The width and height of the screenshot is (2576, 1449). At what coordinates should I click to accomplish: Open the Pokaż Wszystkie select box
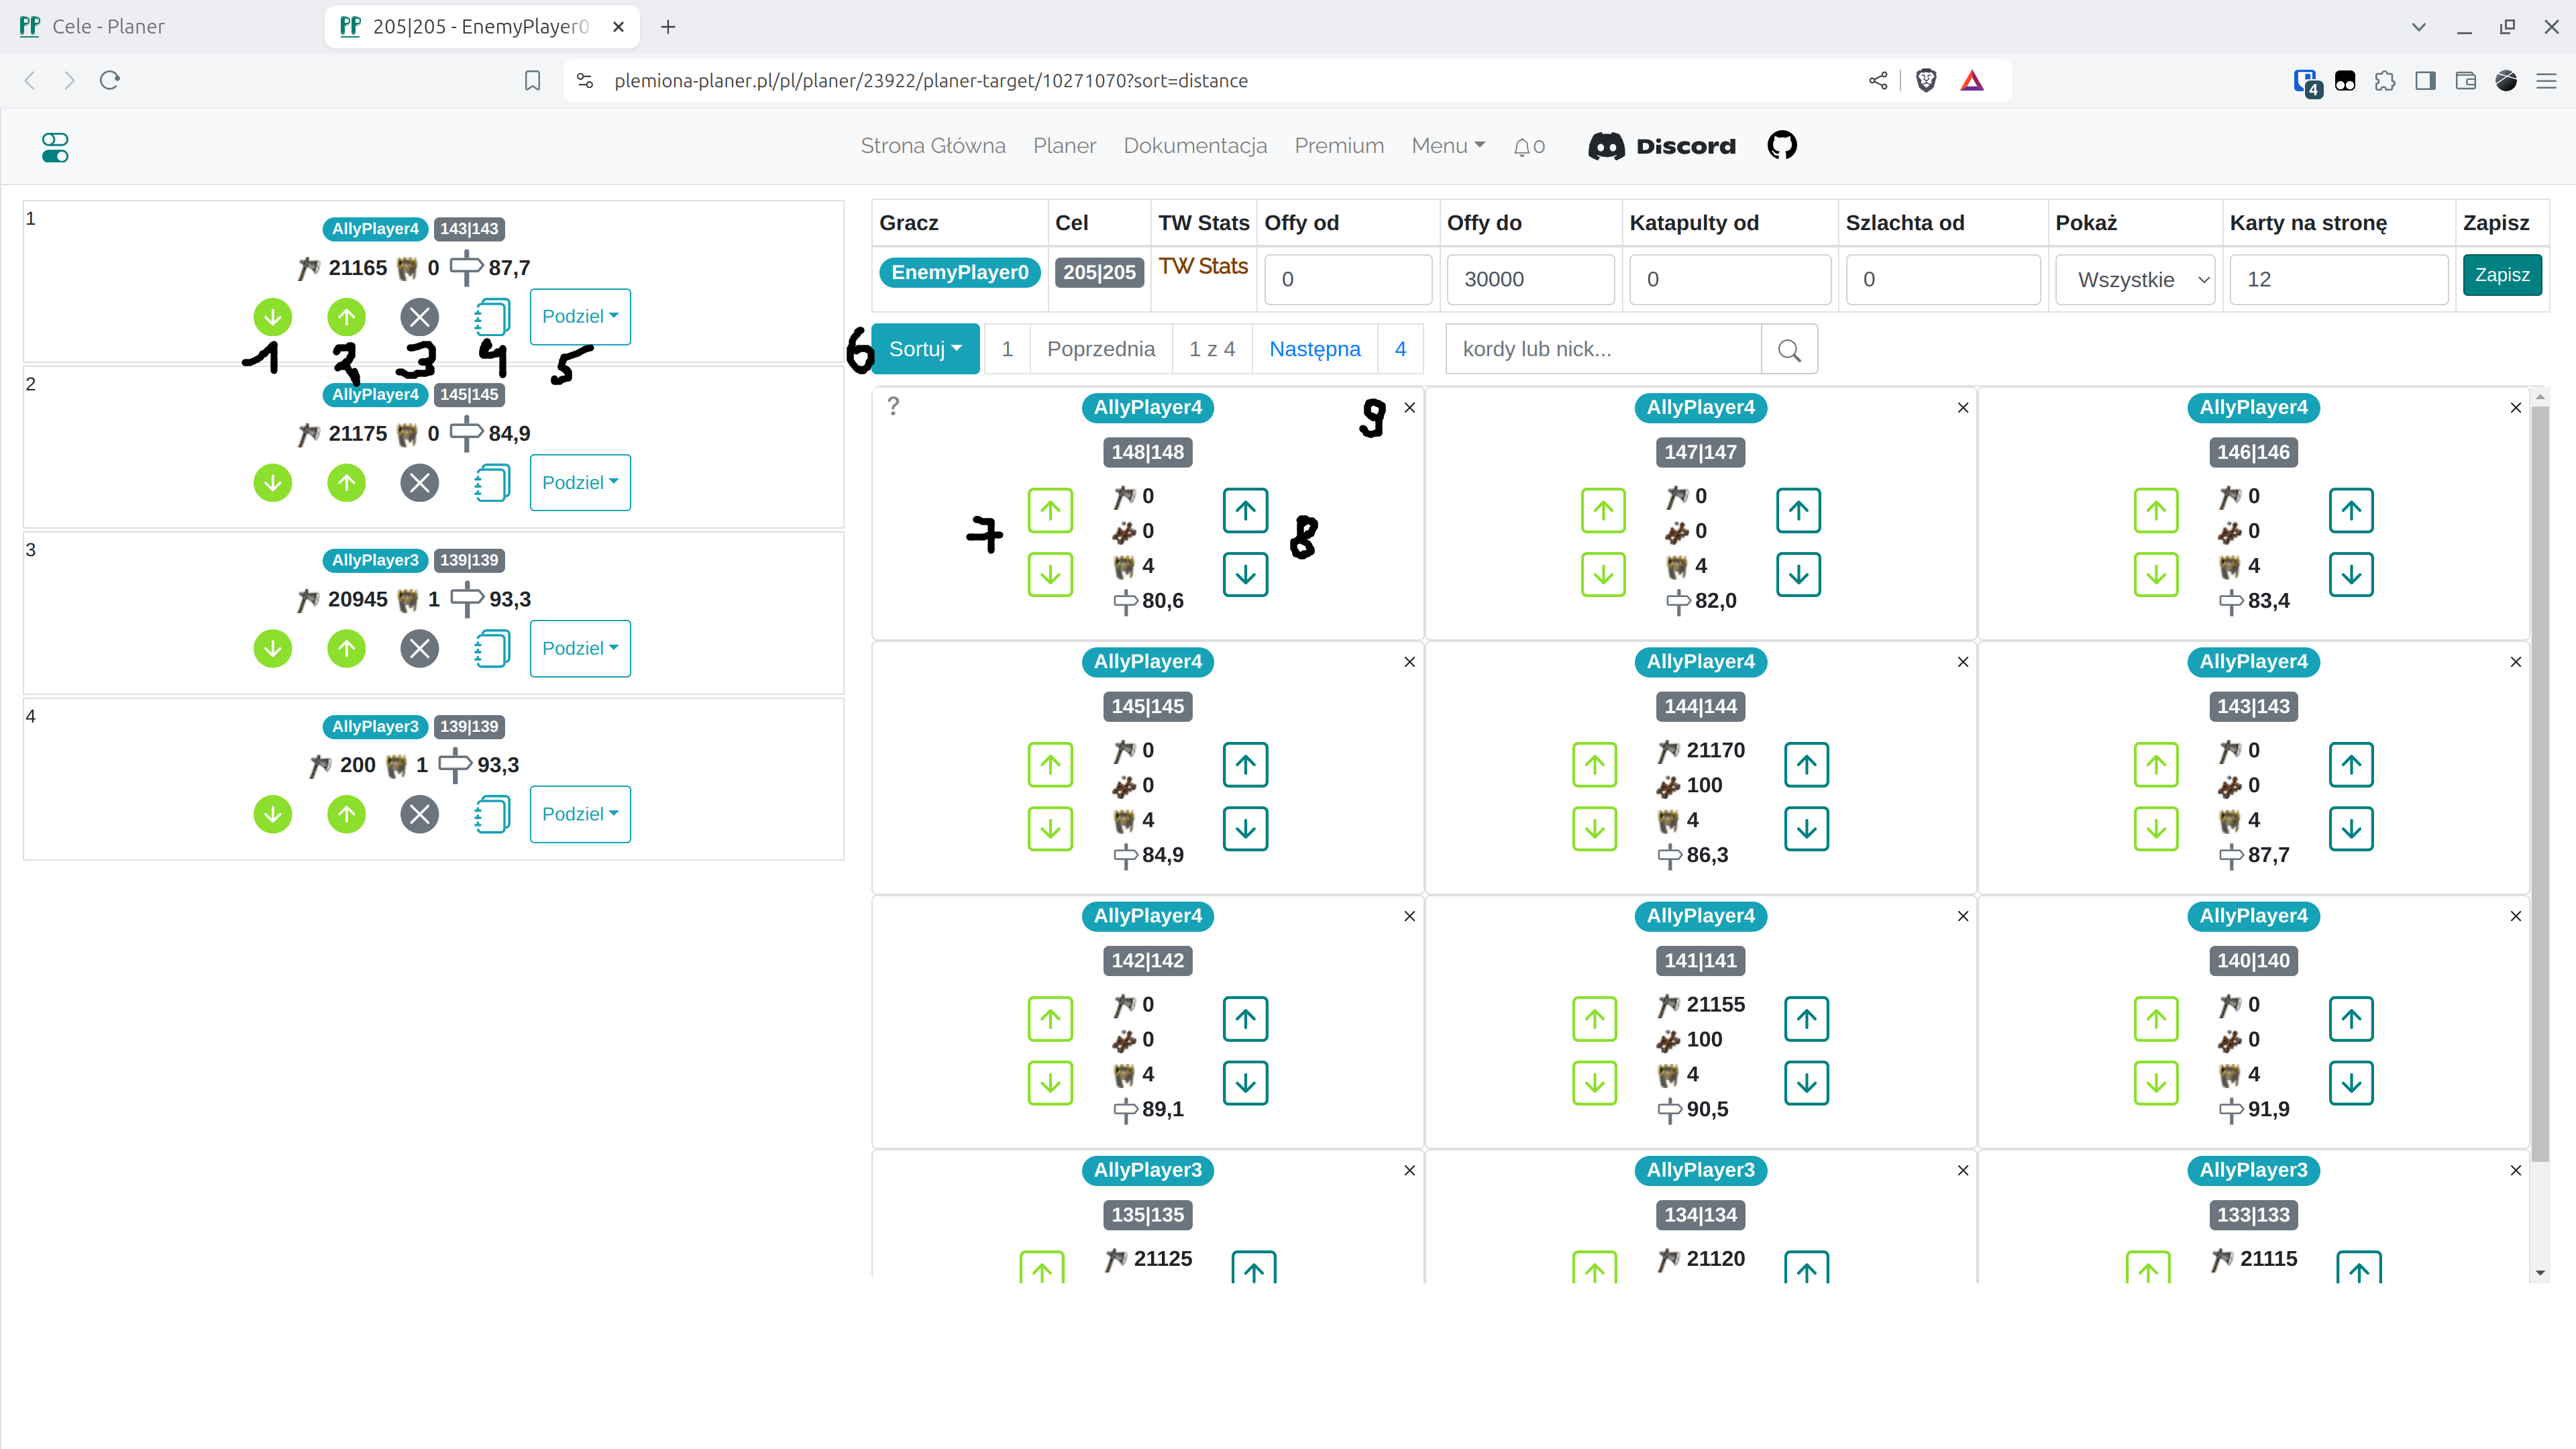click(x=2136, y=280)
